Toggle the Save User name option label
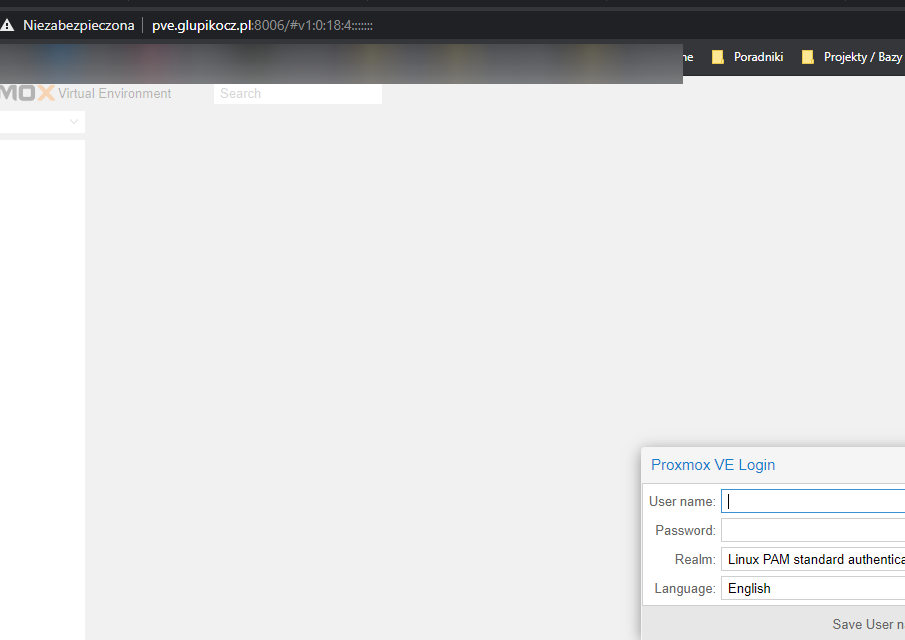Screen dimensions: 905x640 (x=867, y=624)
